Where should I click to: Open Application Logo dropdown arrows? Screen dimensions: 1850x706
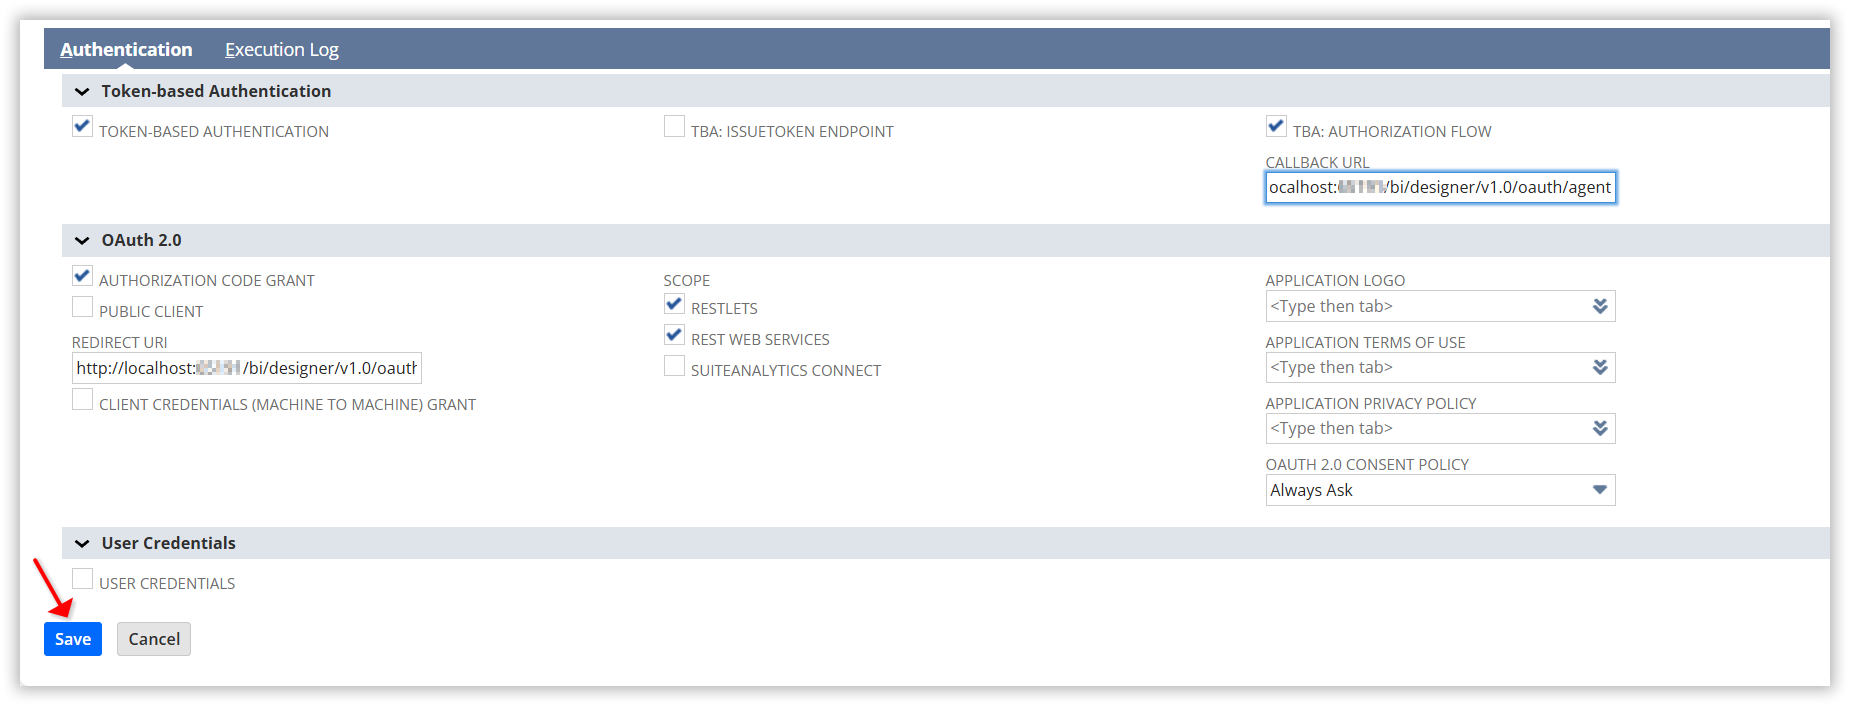point(1600,306)
